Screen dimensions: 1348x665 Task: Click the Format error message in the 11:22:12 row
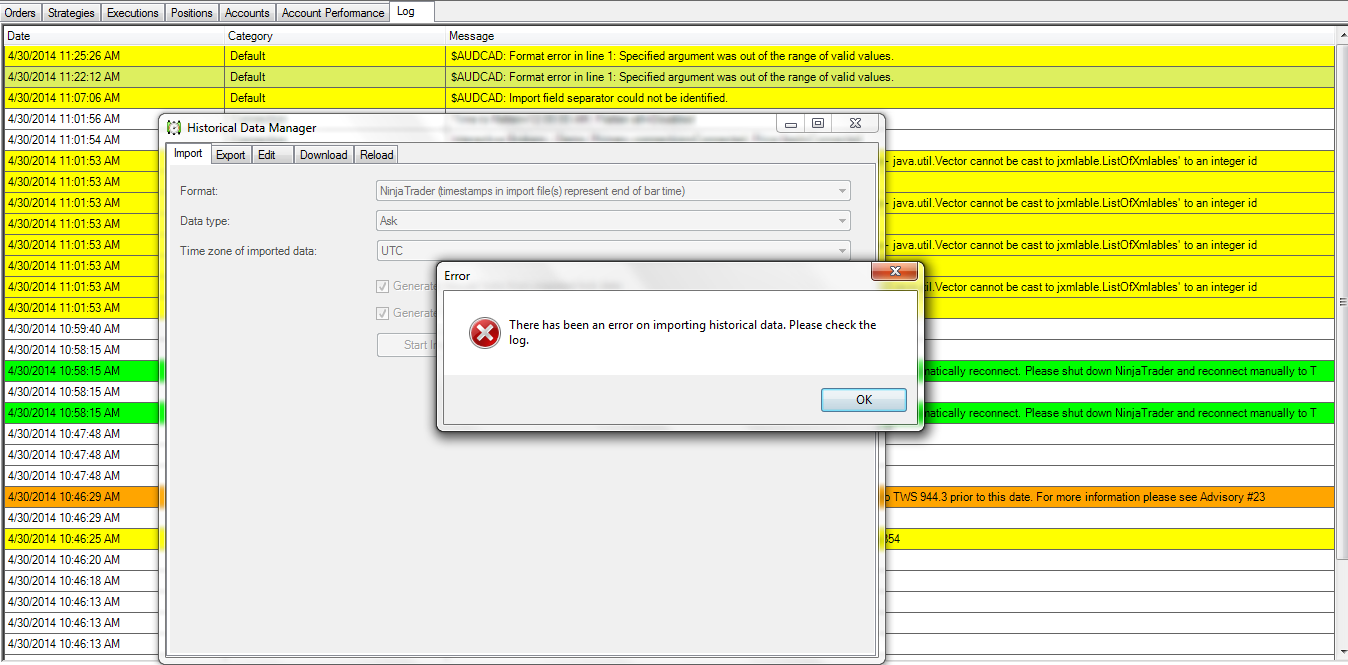click(672, 77)
